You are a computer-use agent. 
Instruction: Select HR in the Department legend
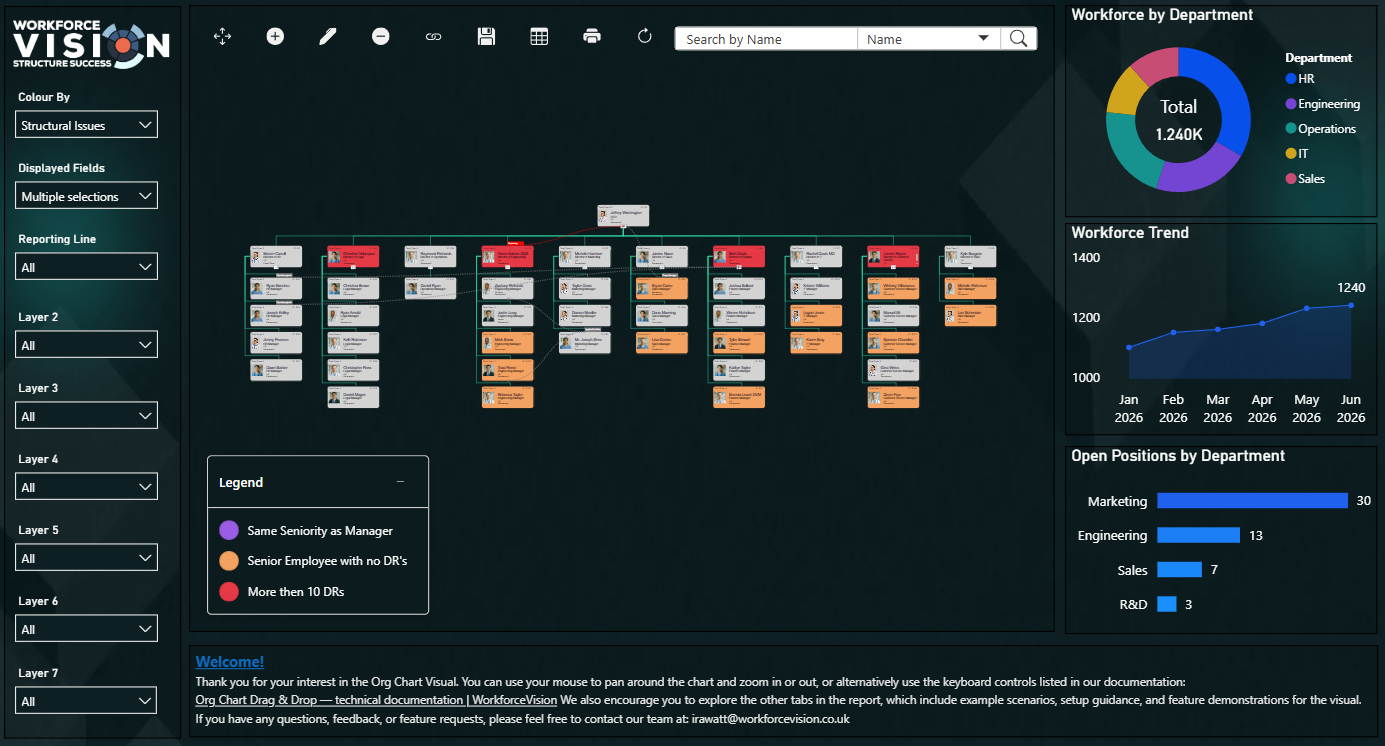click(x=1300, y=79)
